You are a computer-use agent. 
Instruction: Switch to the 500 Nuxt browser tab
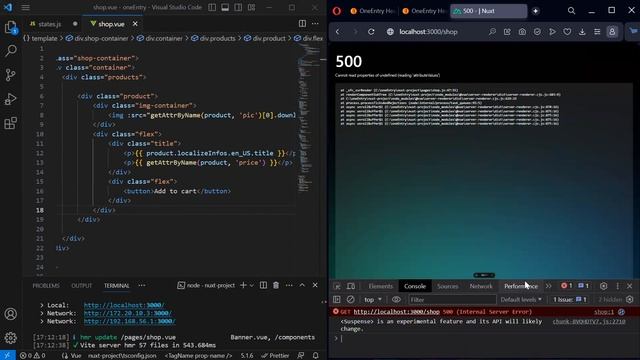[x=488, y=11]
